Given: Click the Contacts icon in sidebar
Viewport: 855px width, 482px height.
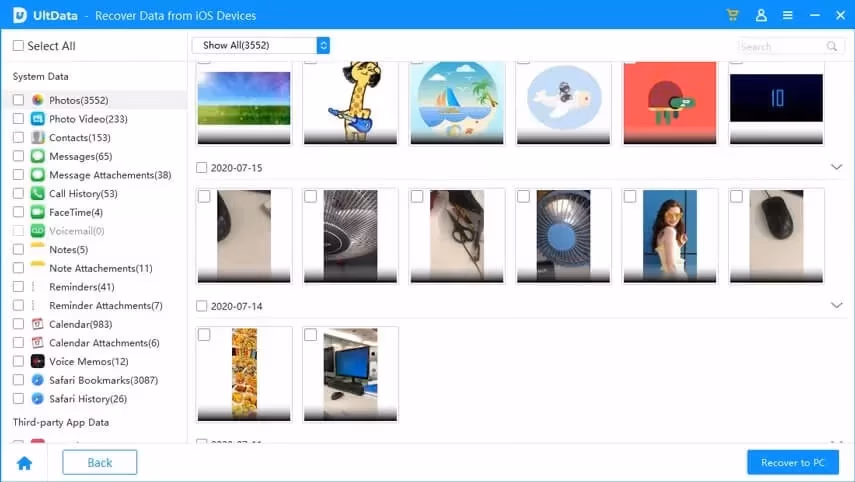Looking at the screenshot, I should (x=38, y=138).
